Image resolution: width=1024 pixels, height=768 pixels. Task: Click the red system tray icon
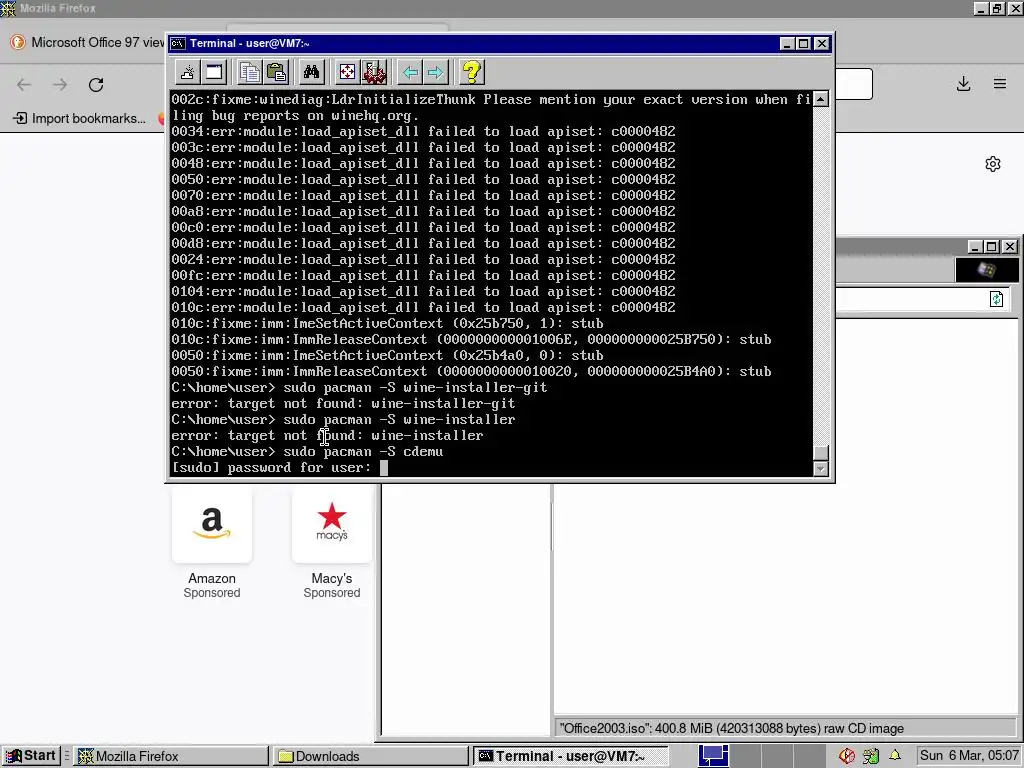point(847,756)
